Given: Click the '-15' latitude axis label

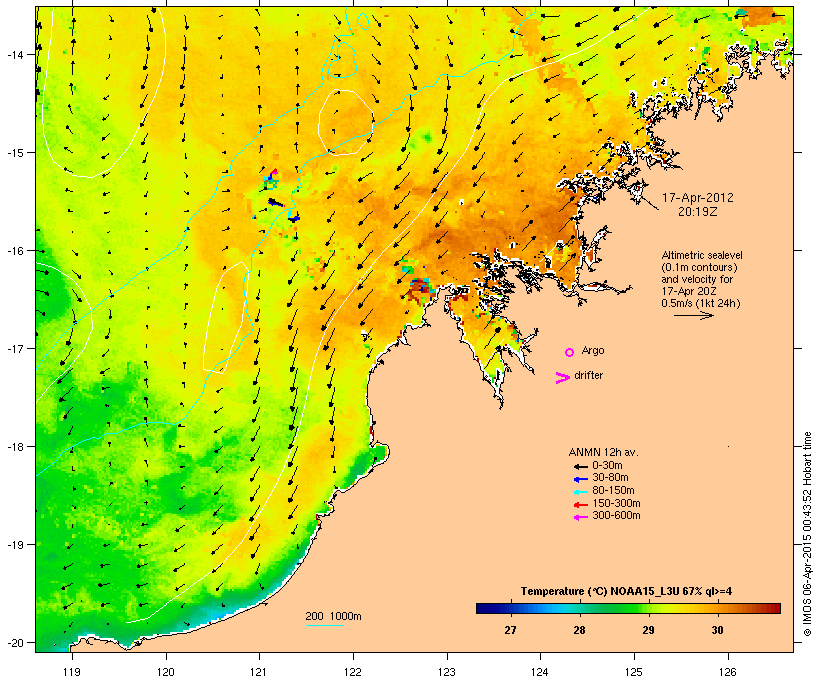Looking at the screenshot, I should 14,153.
